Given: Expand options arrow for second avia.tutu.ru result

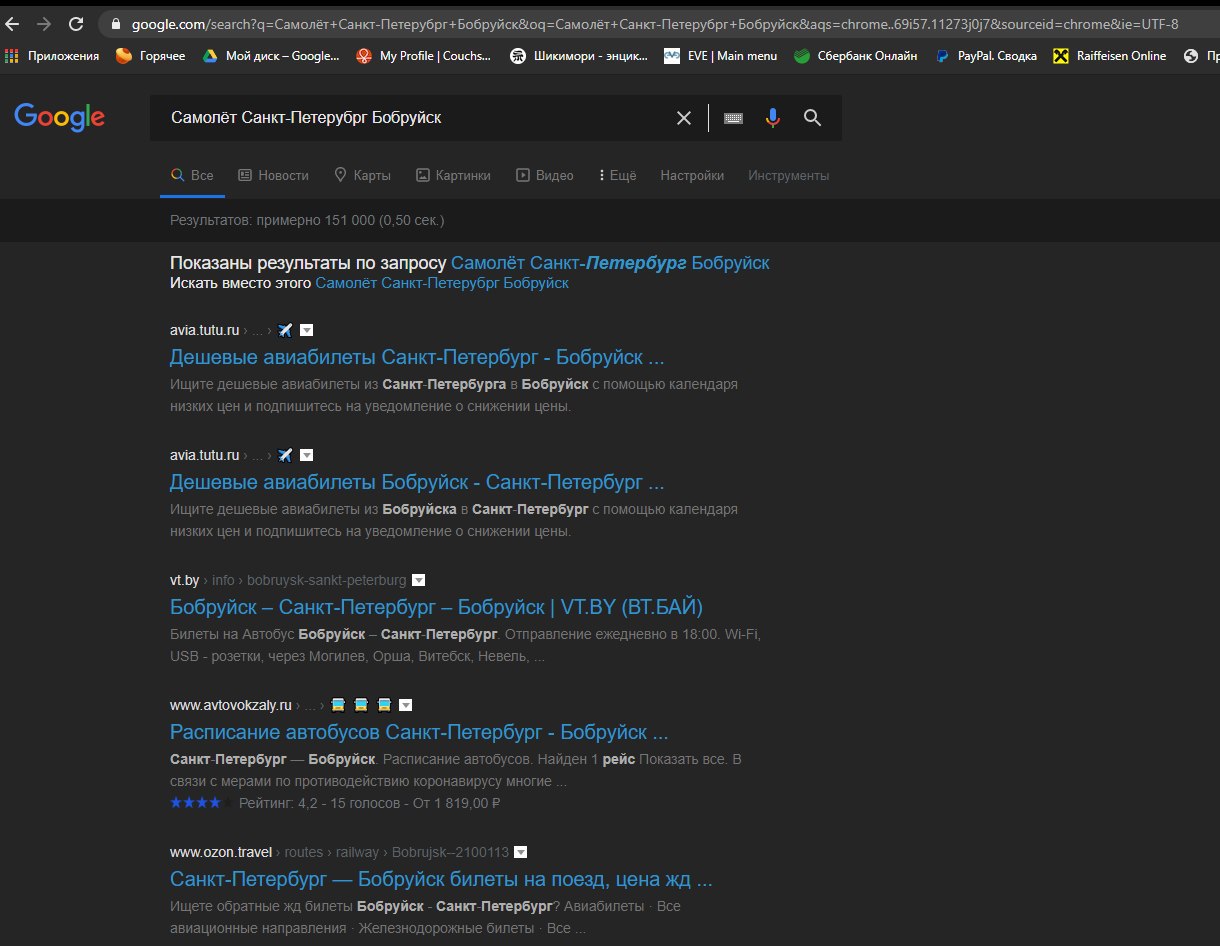Looking at the screenshot, I should click(307, 455).
